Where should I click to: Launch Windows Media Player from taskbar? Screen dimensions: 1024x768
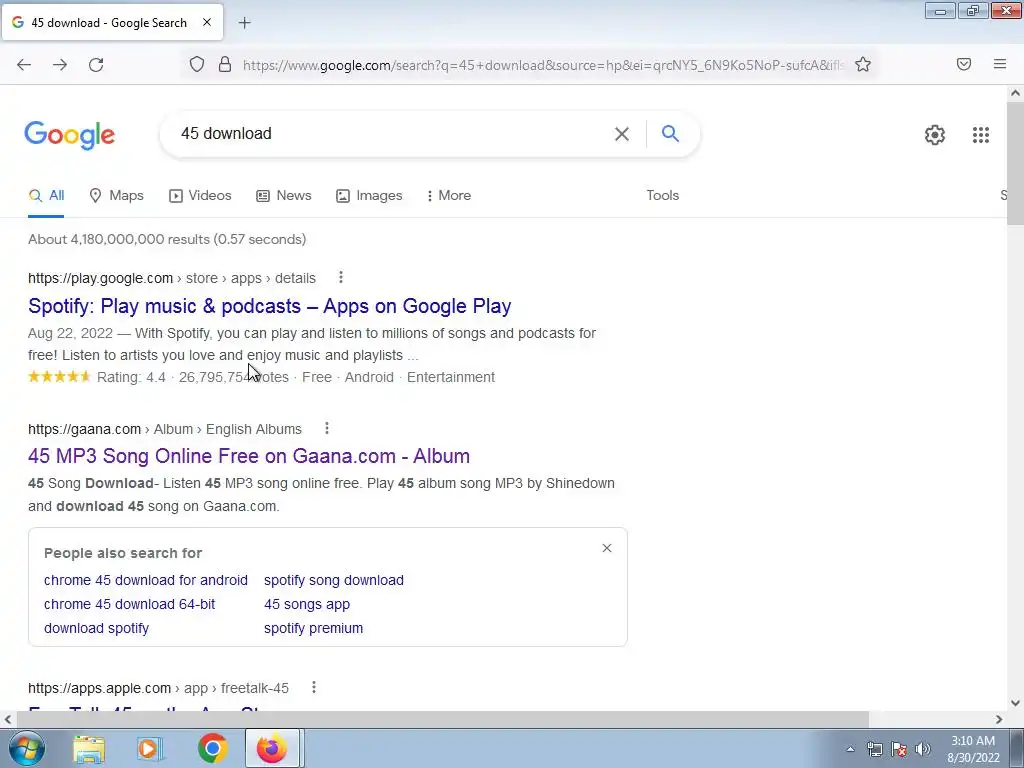click(150, 748)
